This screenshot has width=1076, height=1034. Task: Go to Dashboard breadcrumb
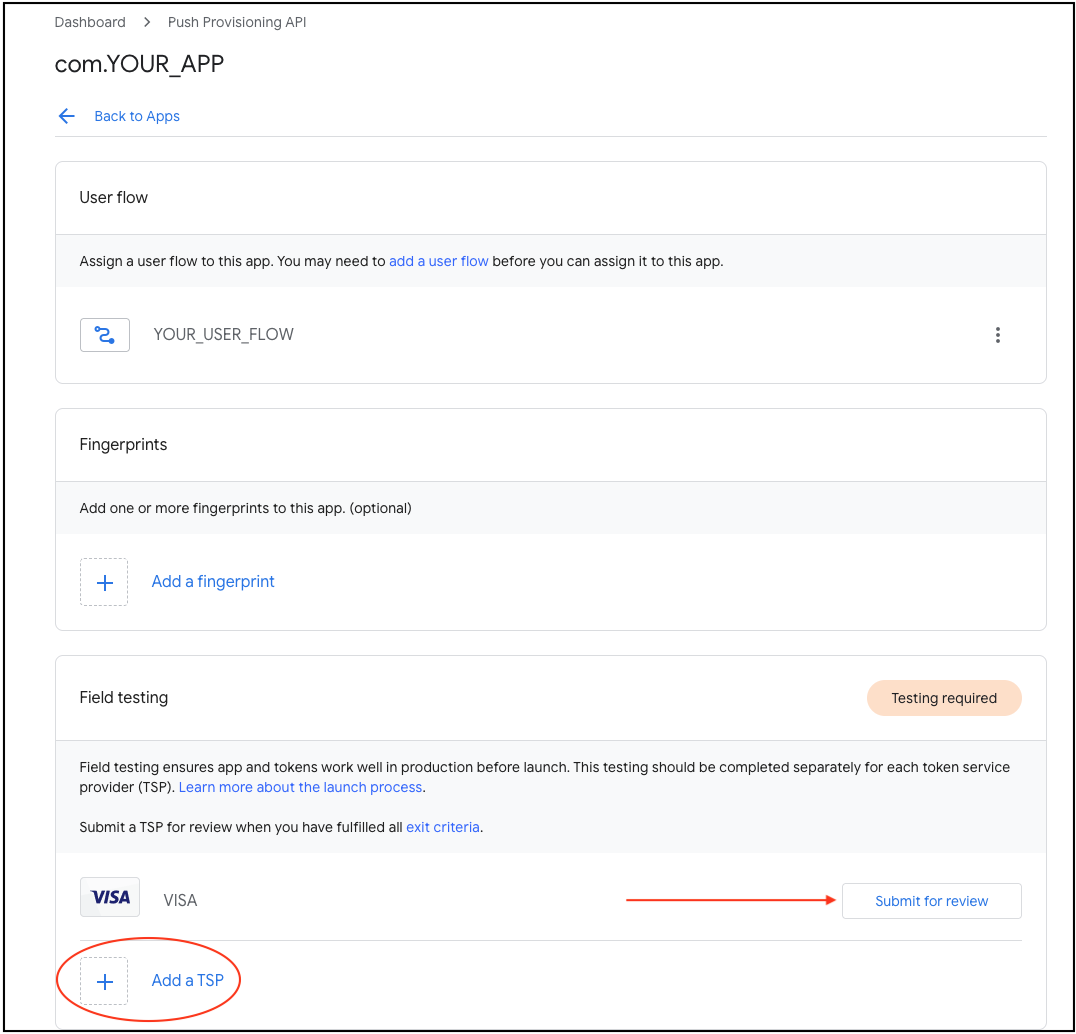90,22
